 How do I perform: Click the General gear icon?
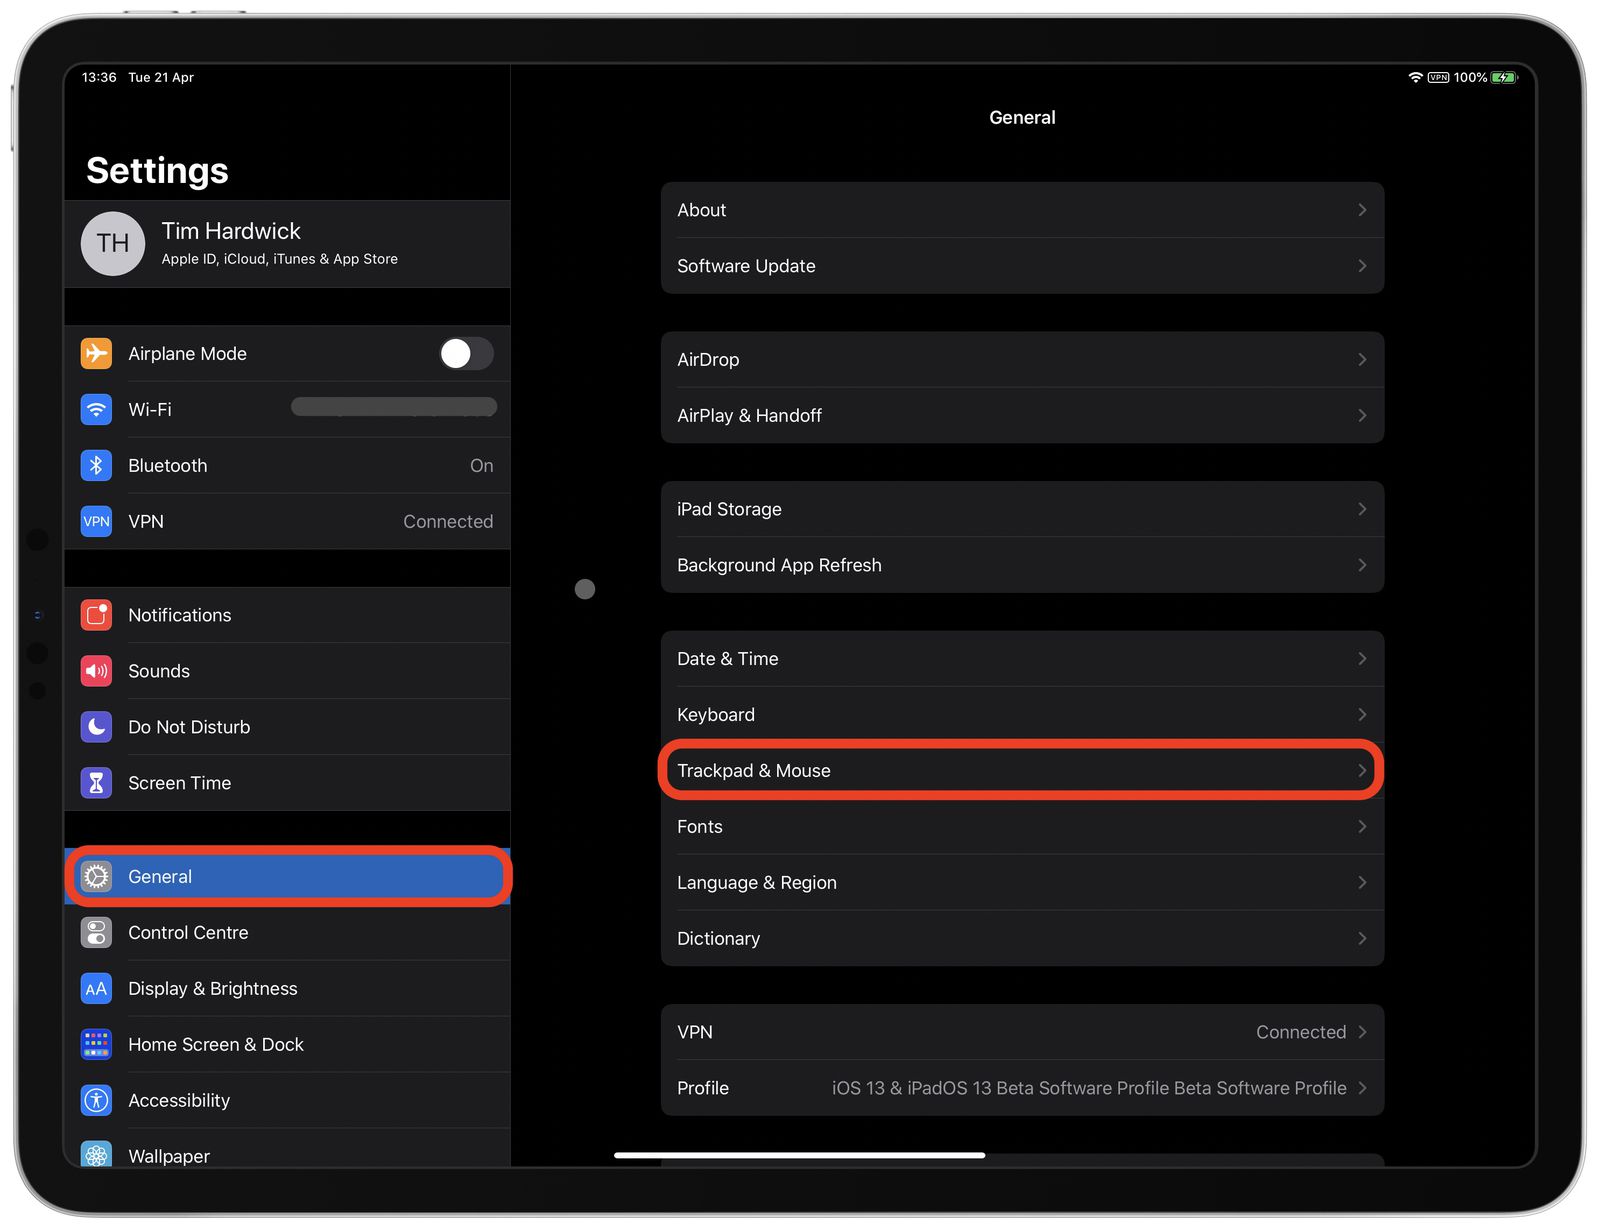[96, 876]
